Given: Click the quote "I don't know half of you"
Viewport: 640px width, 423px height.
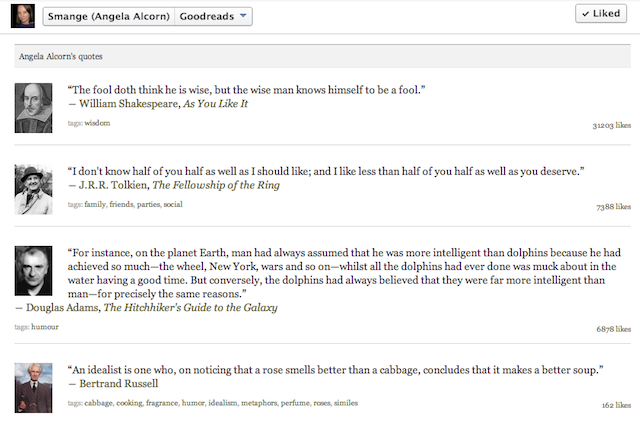Looking at the screenshot, I should [x=326, y=171].
